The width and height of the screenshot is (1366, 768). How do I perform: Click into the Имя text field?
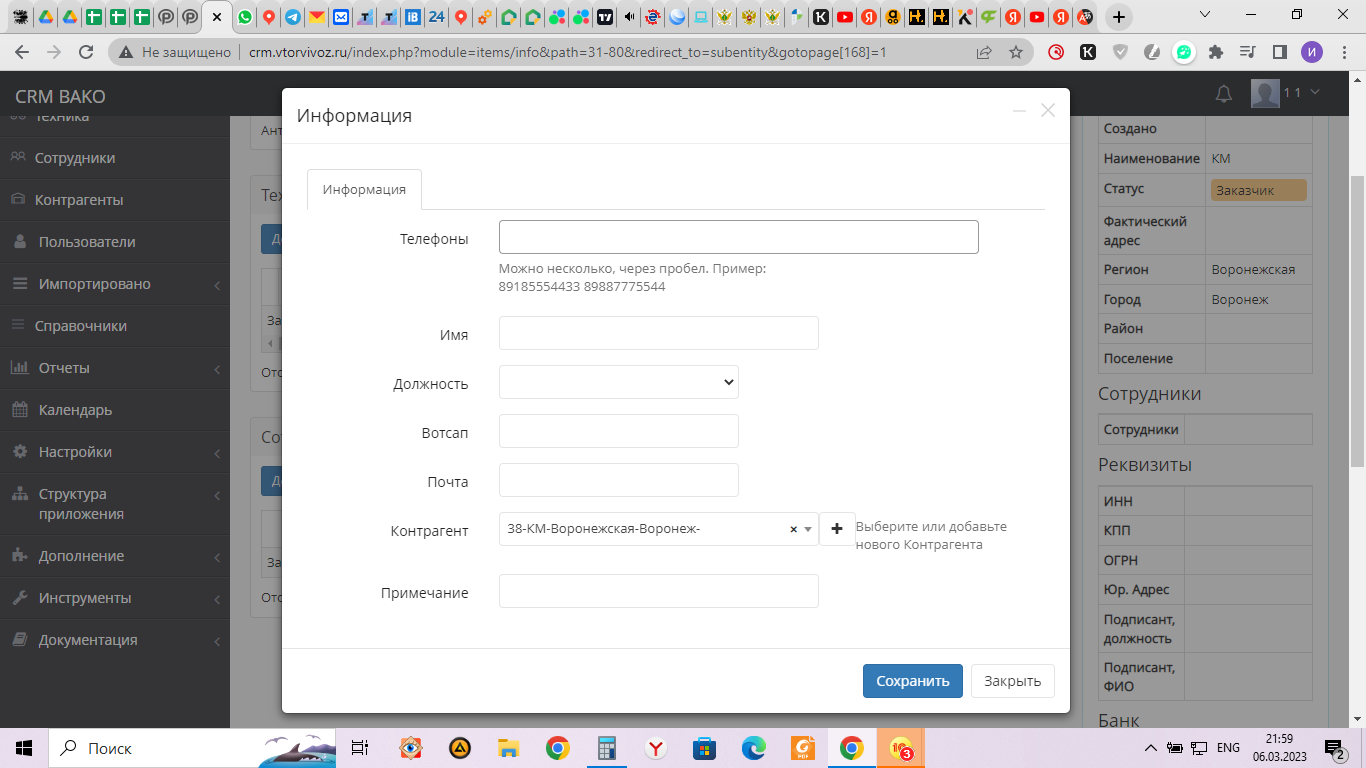click(659, 333)
